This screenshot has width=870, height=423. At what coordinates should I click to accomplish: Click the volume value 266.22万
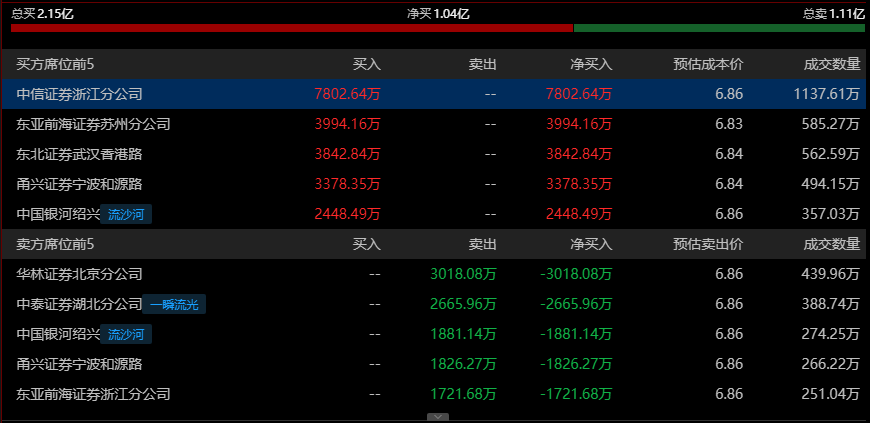coord(831,364)
